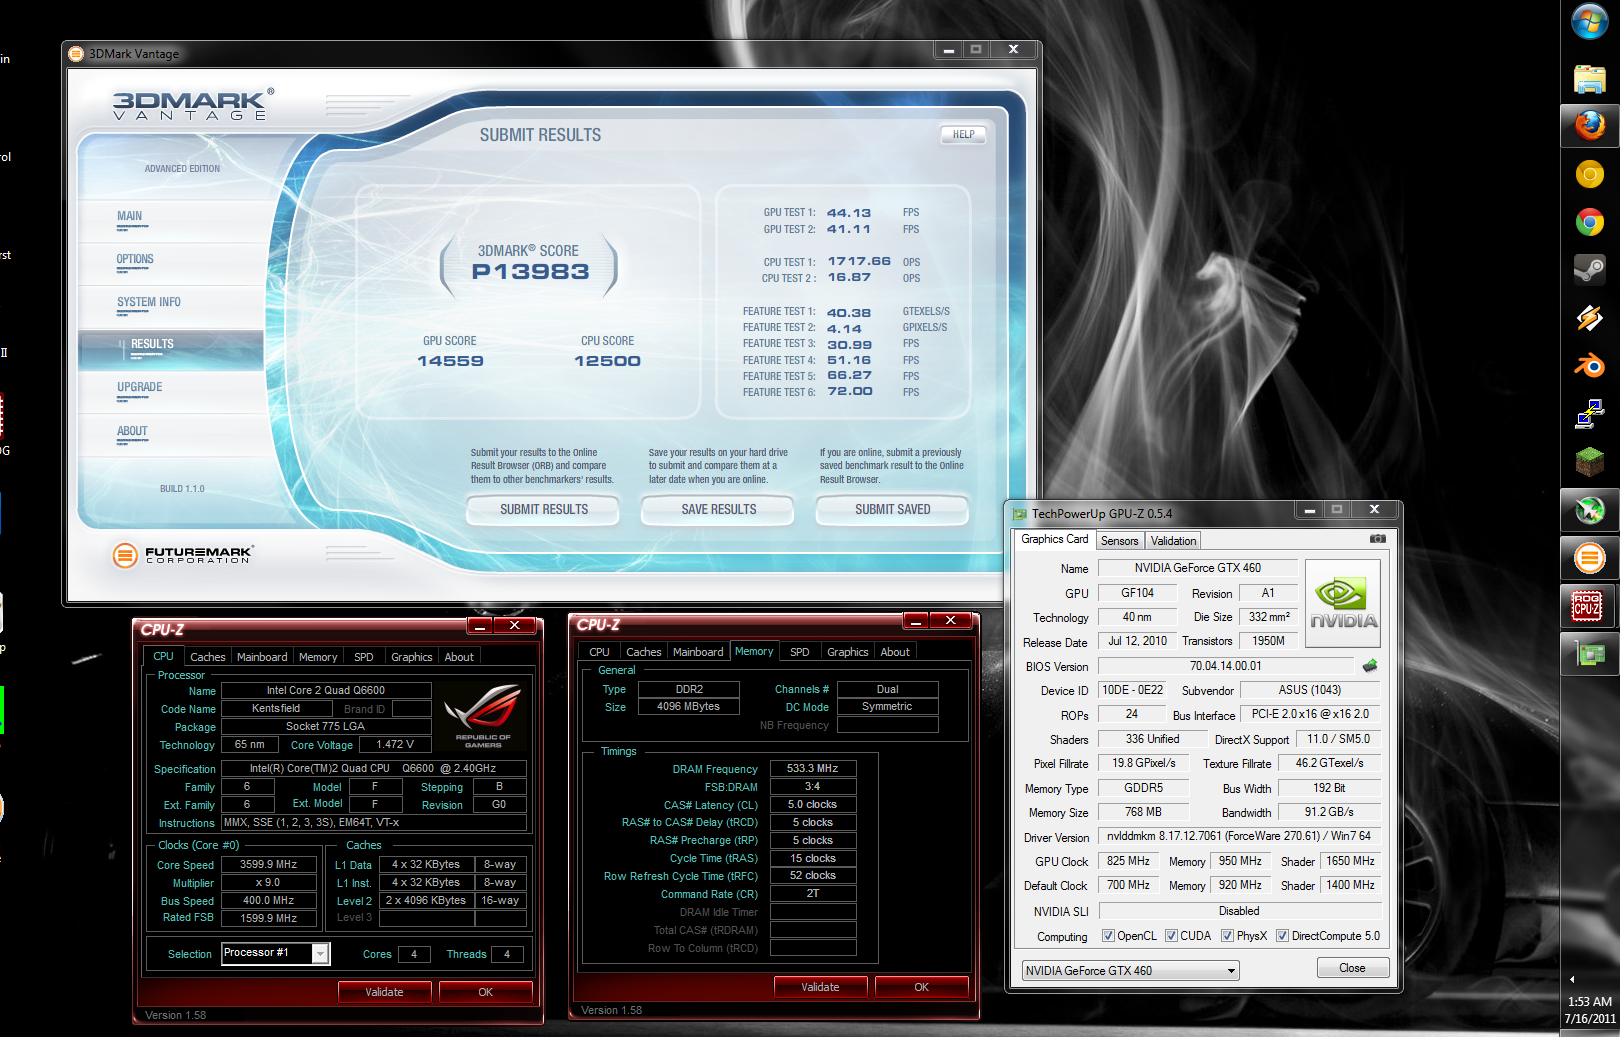Open the PuTTY taskbar icon
Screen dimensions: 1620x1037
click(1589, 414)
